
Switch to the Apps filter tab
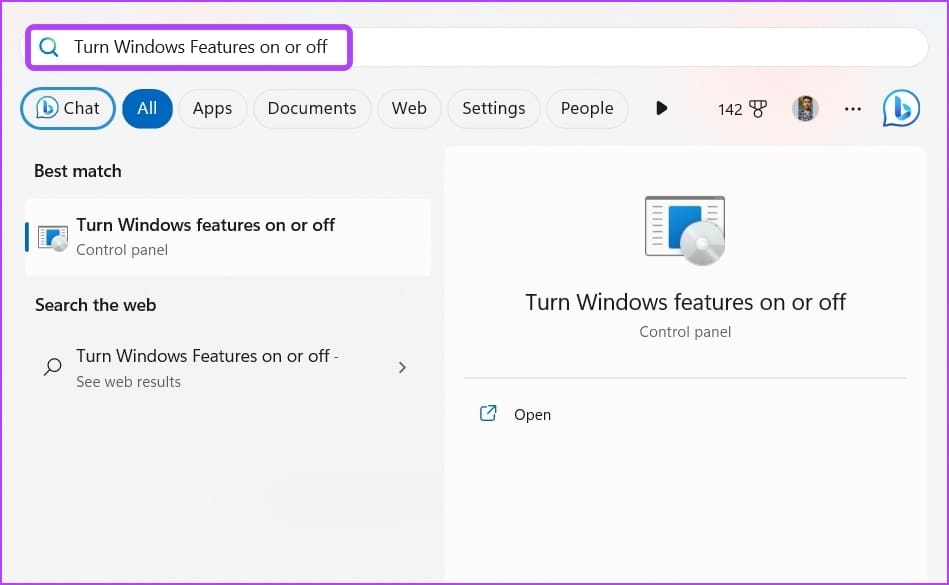click(212, 108)
